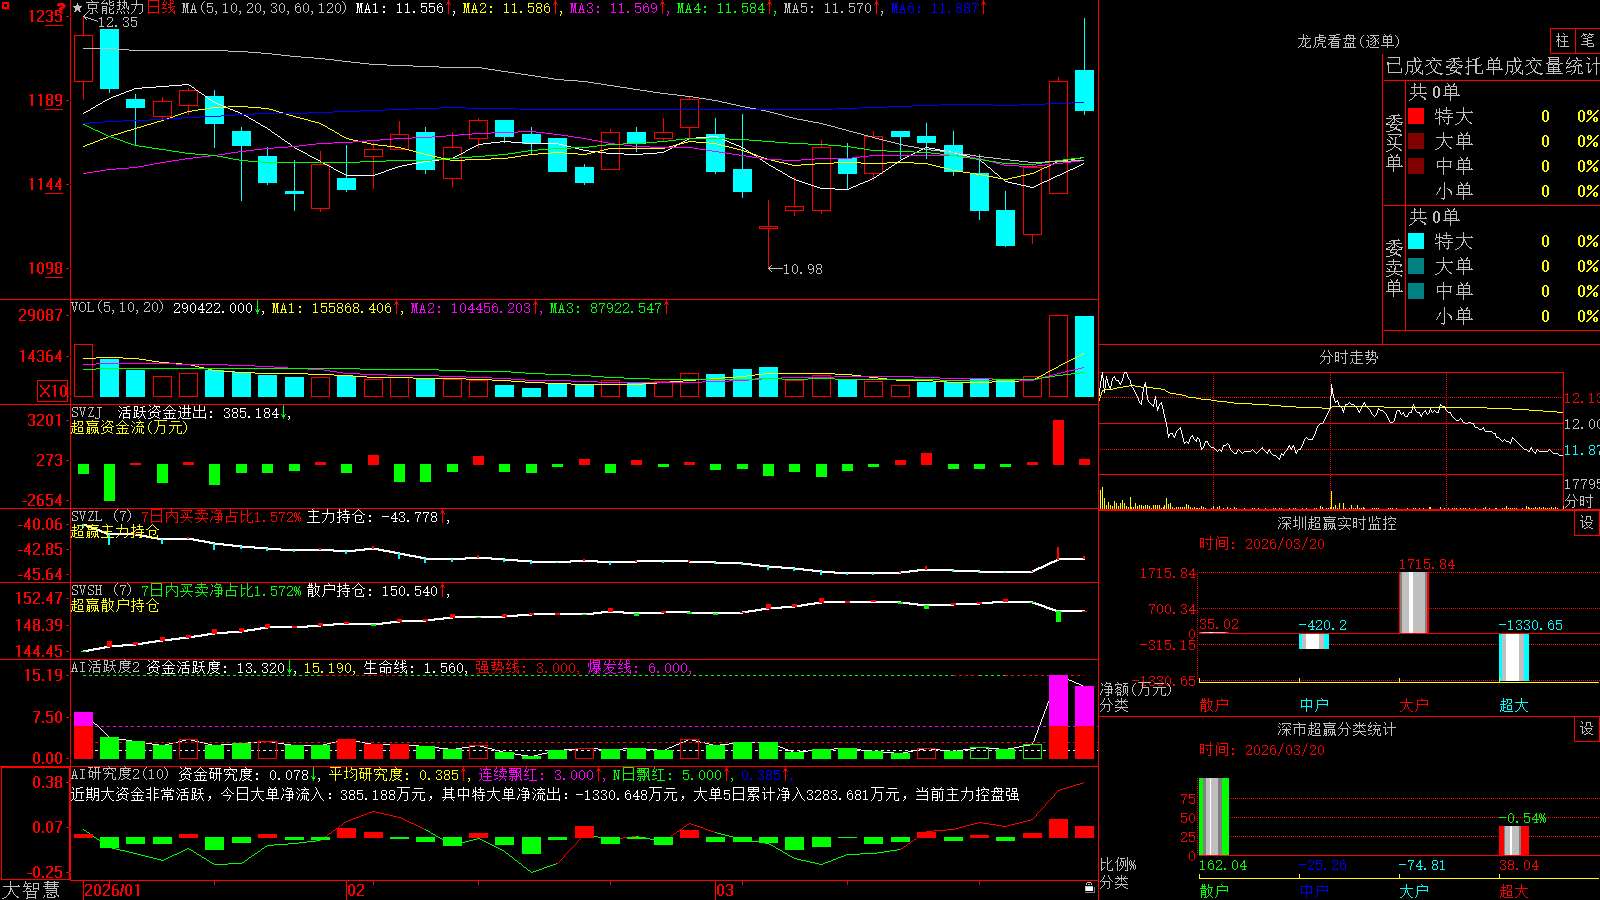Click the MA6: 11.887 value
The width and height of the screenshot is (1600, 900).
pyautogui.click(x=938, y=8)
